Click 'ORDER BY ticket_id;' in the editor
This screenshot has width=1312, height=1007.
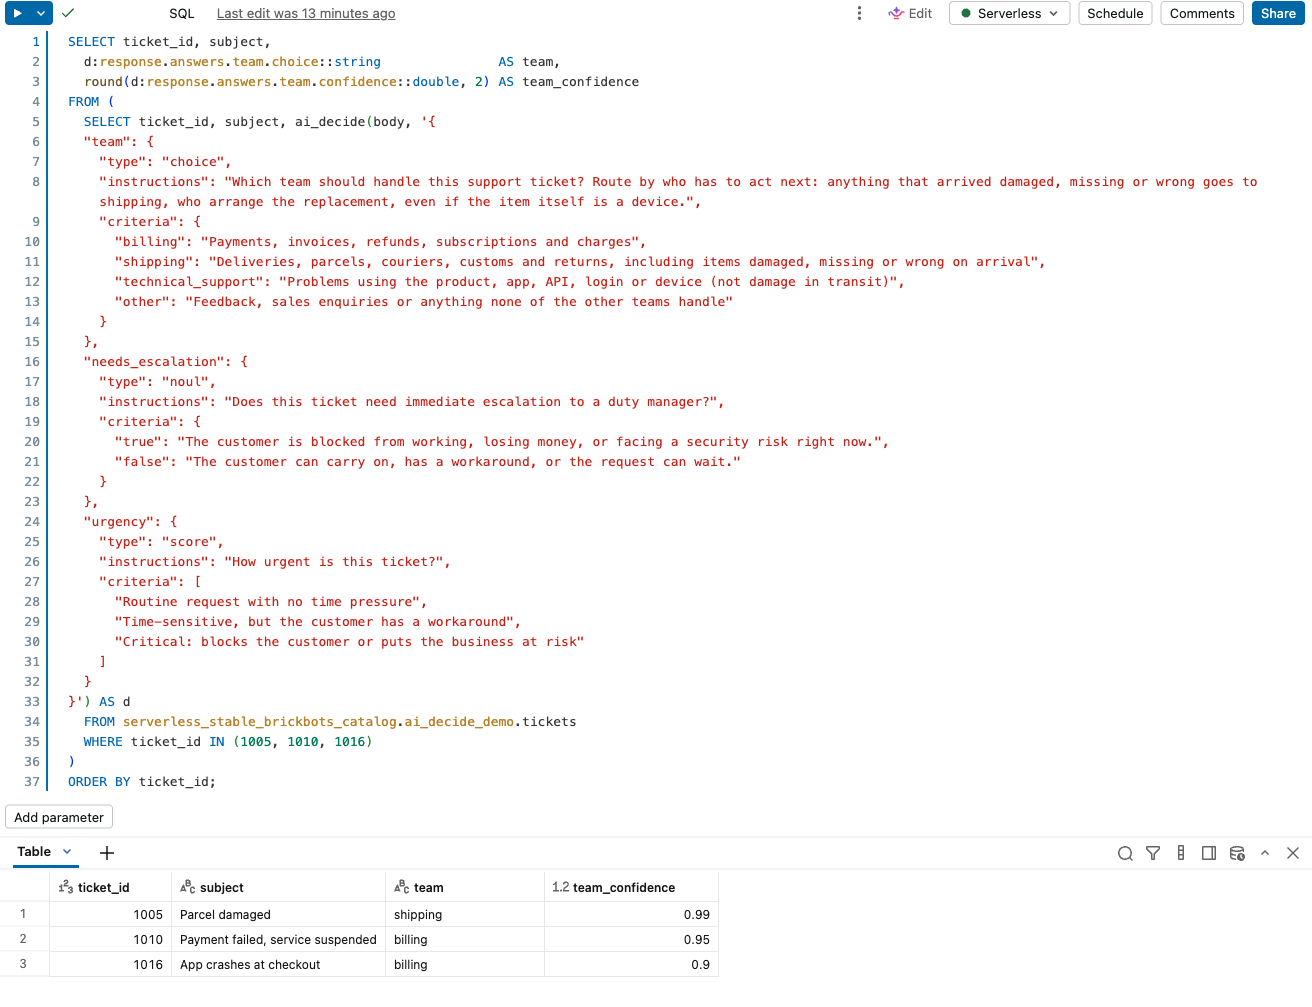(142, 781)
